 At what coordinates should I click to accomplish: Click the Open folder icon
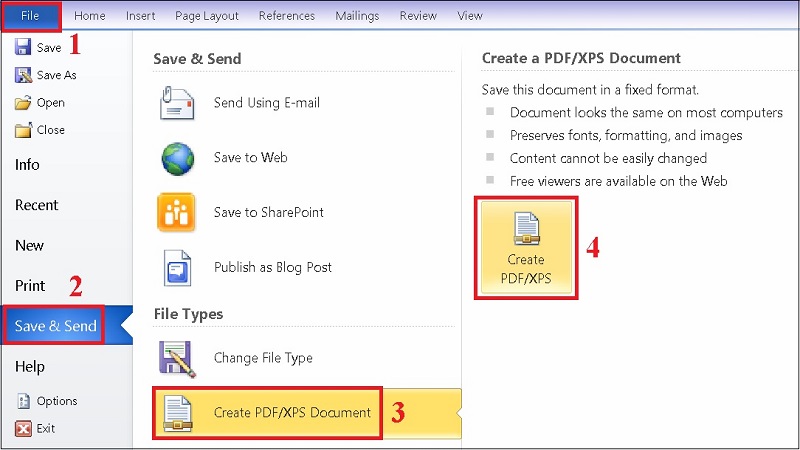pyautogui.click(x=23, y=103)
